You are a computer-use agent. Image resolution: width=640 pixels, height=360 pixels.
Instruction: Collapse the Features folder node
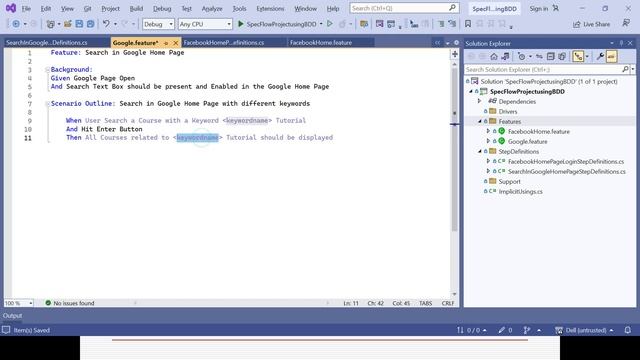pyautogui.click(x=480, y=121)
